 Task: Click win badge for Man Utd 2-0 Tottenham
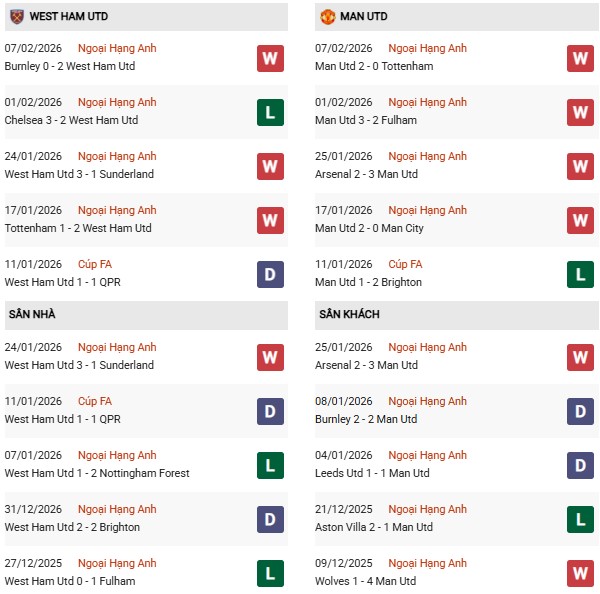[x=581, y=58]
